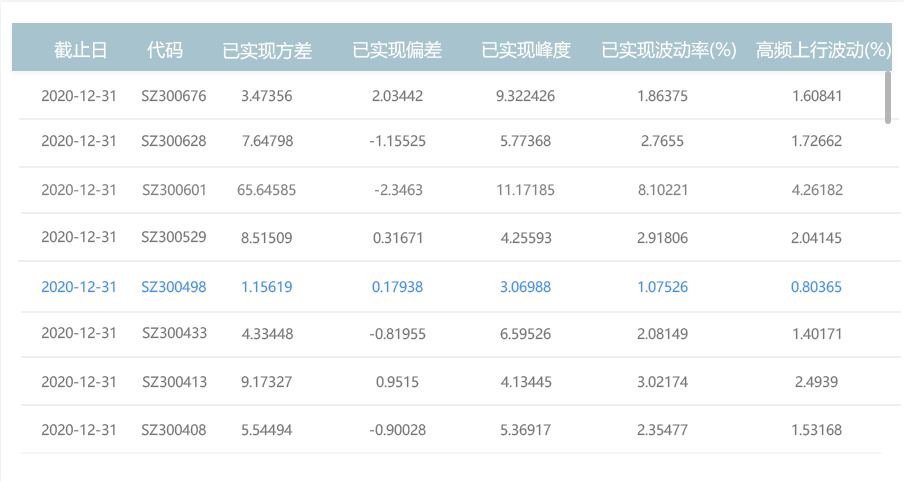Select stock code SZ300413
904x482 pixels.
[x=174, y=381]
